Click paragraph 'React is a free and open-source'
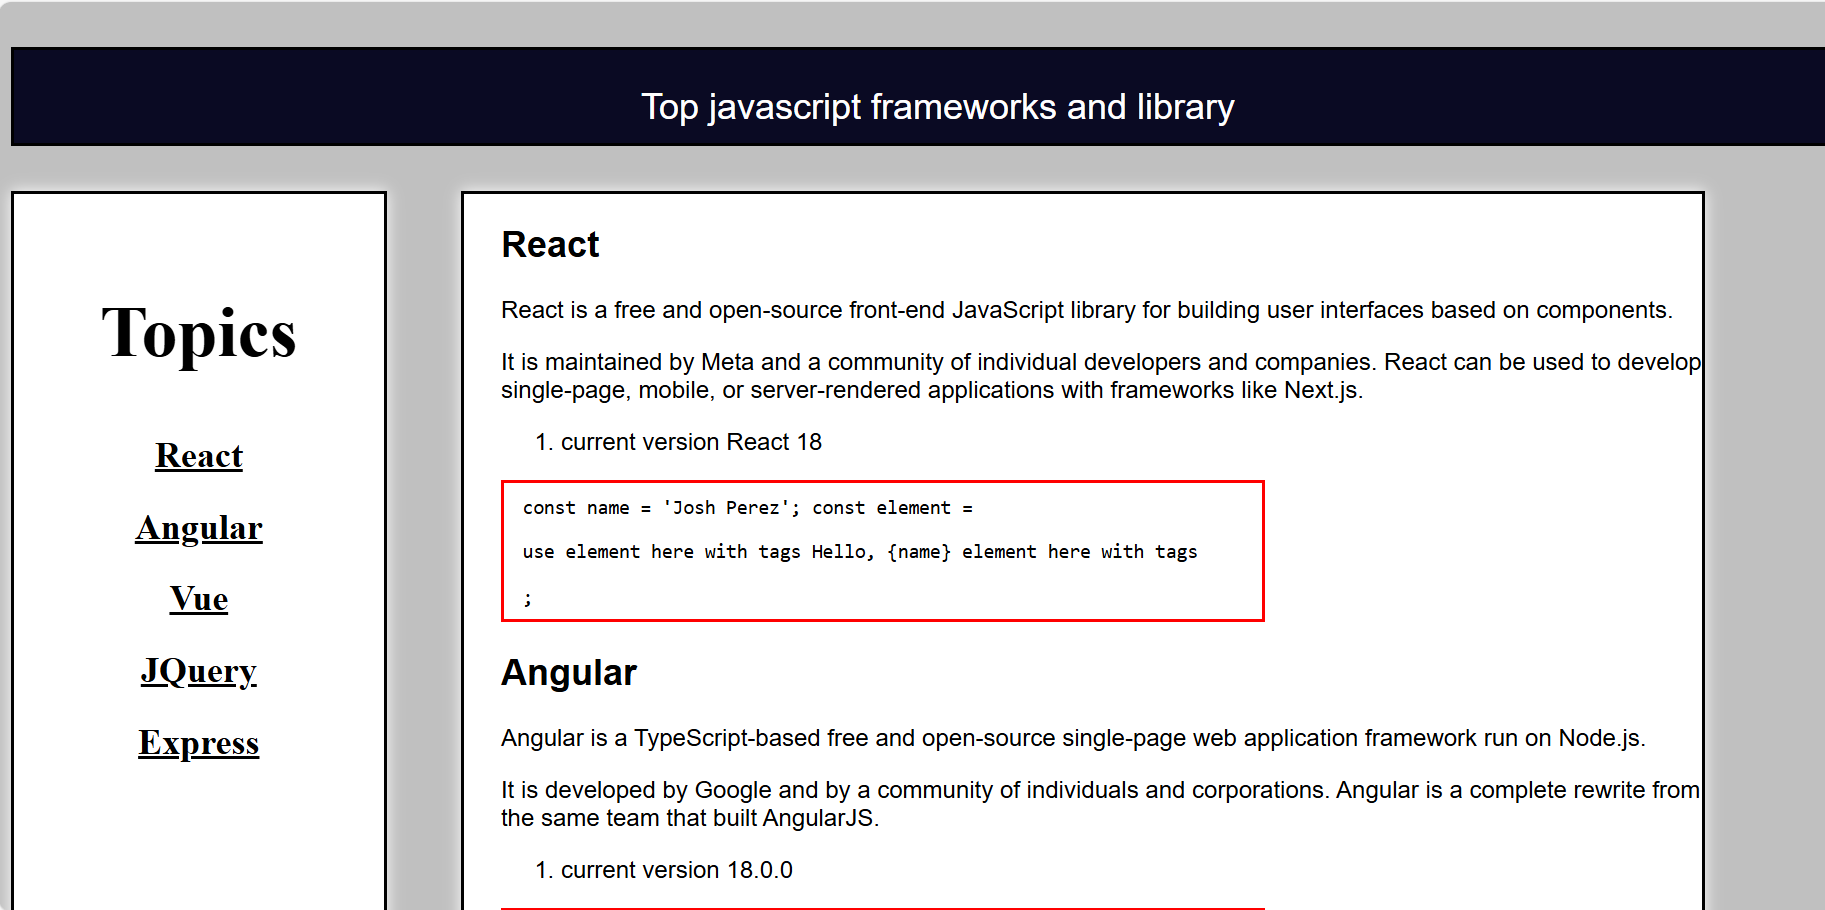Viewport: 1825px width, 910px height. pyautogui.click(x=1087, y=310)
